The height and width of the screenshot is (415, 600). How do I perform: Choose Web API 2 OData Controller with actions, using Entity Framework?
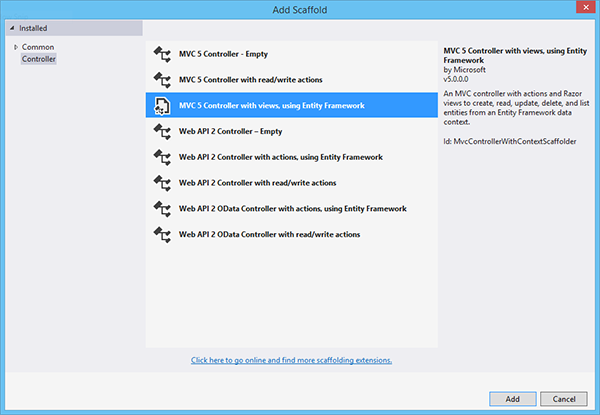click(292, 208)
